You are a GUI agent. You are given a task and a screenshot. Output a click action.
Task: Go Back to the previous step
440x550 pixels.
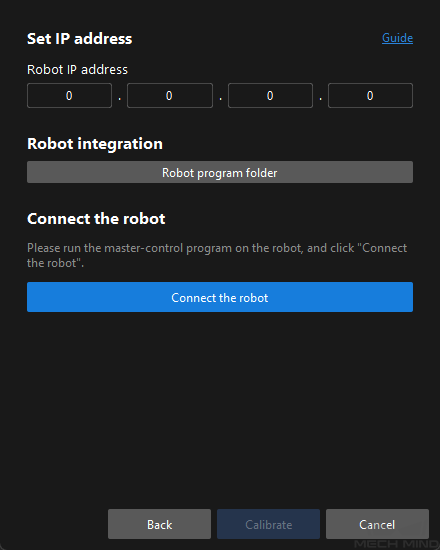point(159,524)
